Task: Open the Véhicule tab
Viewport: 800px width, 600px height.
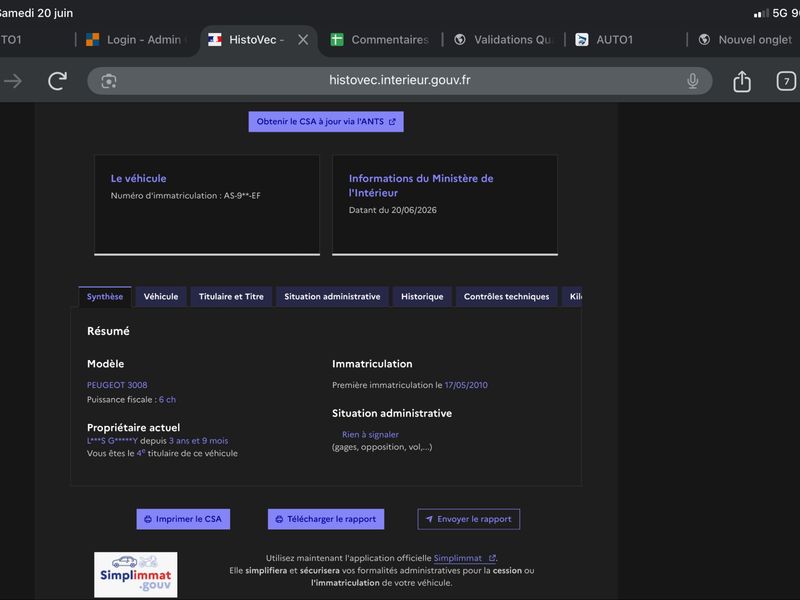Action: (x=161, y=296)
